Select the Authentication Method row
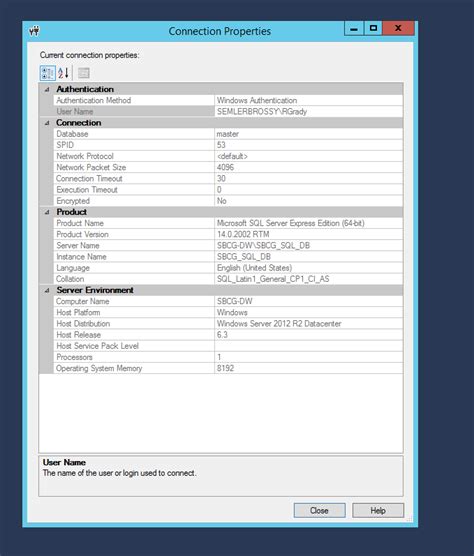 [x=228, y=100]
